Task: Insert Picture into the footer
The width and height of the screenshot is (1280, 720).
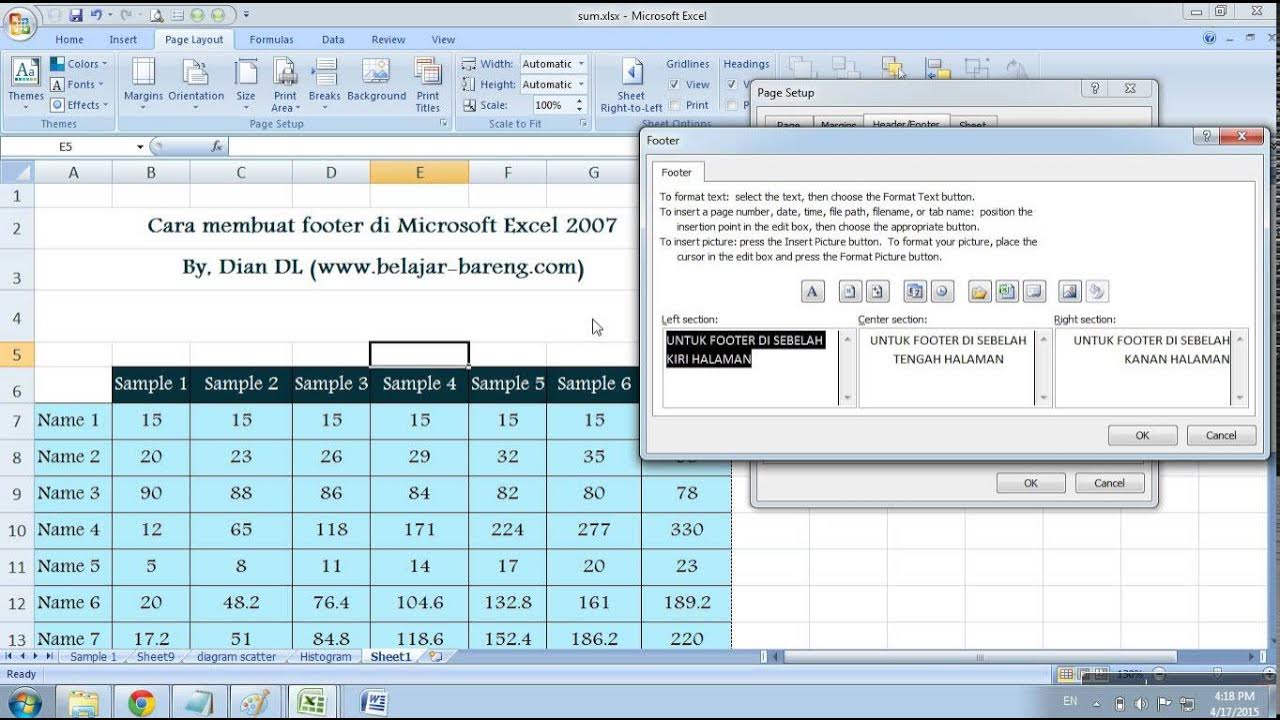Action: pos(1070,292)
